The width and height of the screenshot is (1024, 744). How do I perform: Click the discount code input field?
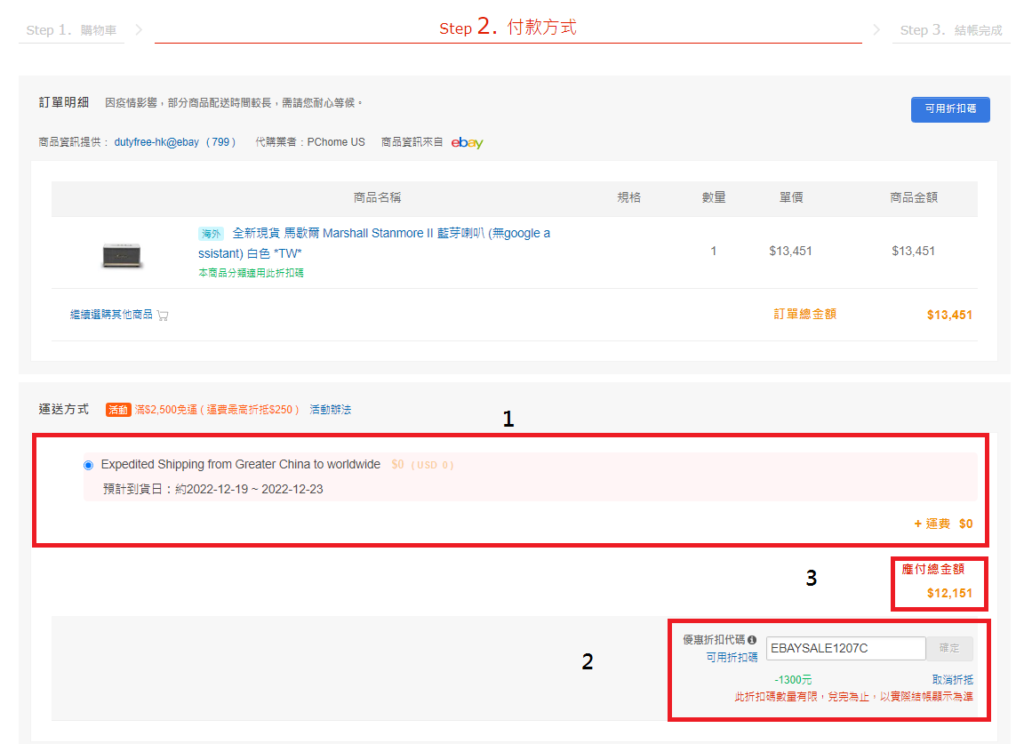pyautogui.click(x=845, y=648)
